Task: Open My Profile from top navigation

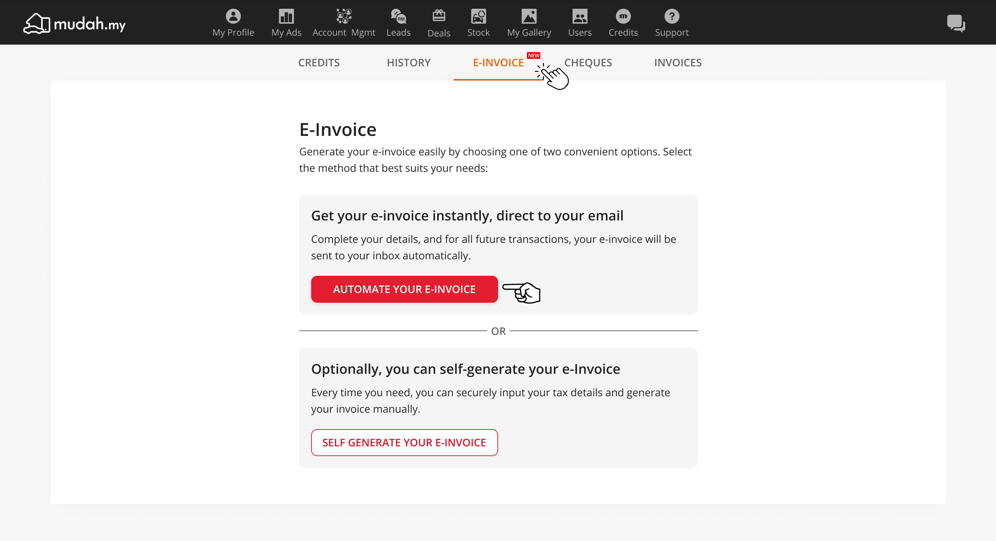Action: 233,22
